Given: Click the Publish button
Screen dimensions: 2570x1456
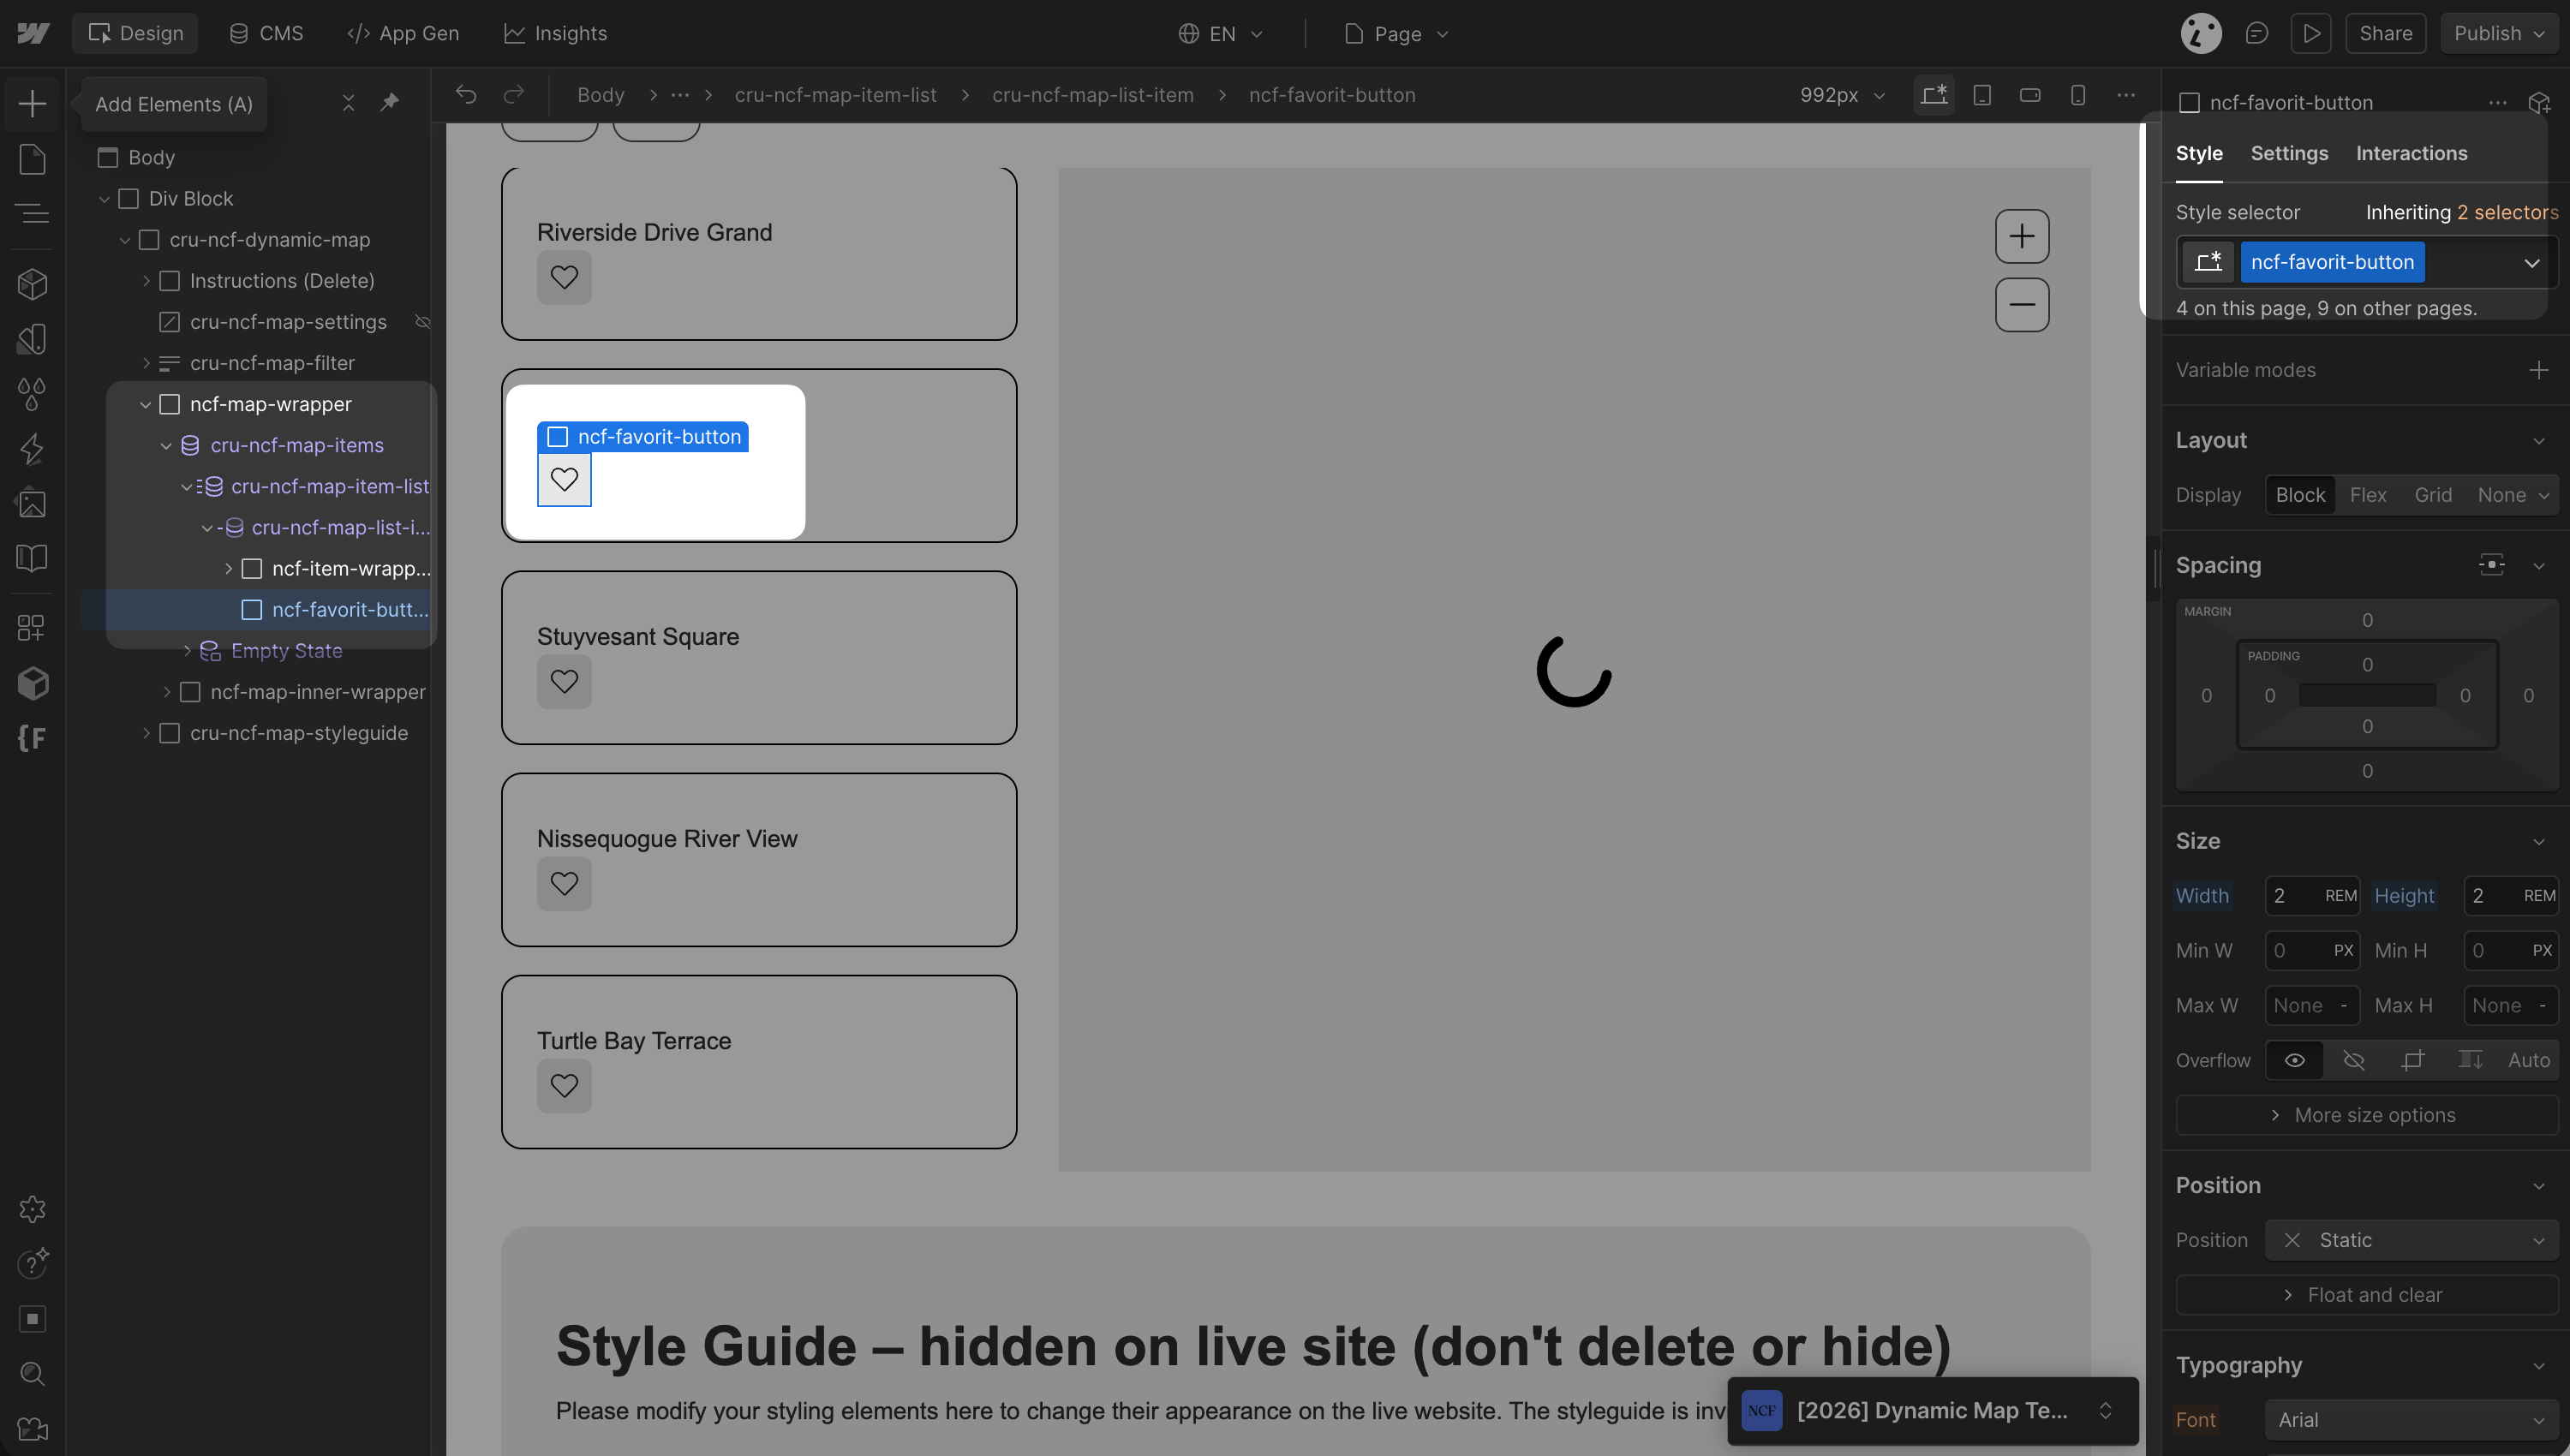Looking at the screenshot, I should [2497, 33].
